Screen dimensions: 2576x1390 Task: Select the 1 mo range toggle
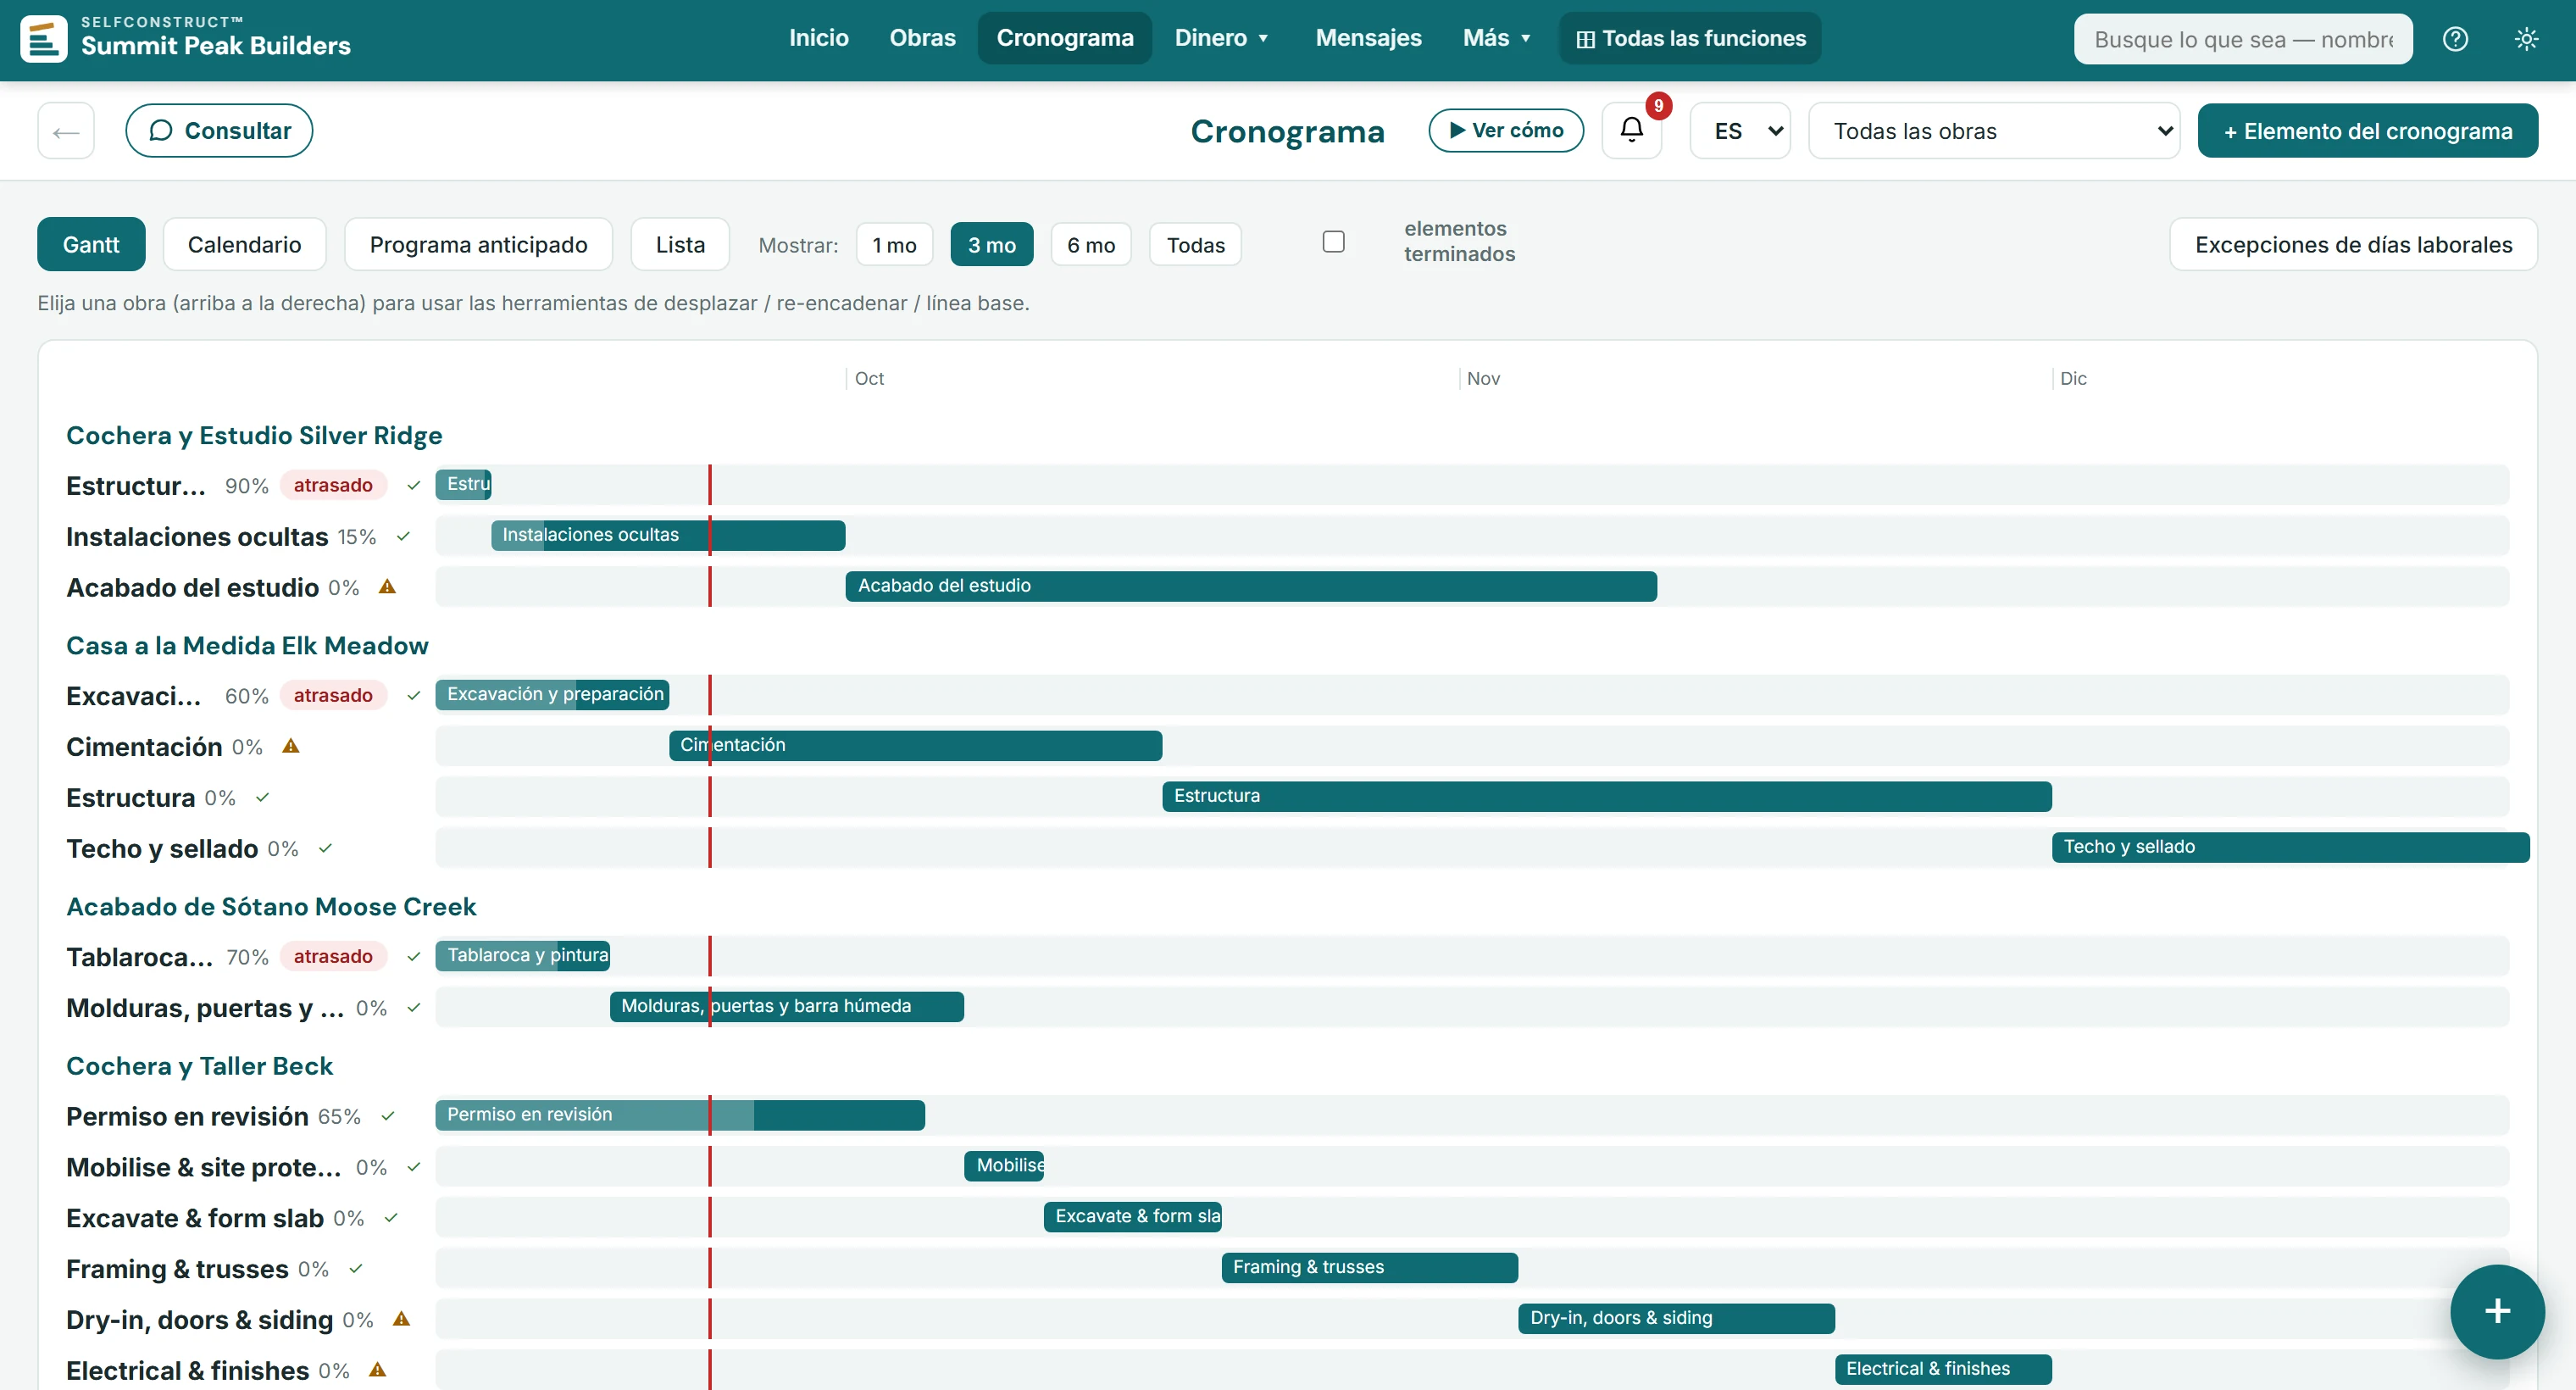pyautogui.click(x=894, y=245)
